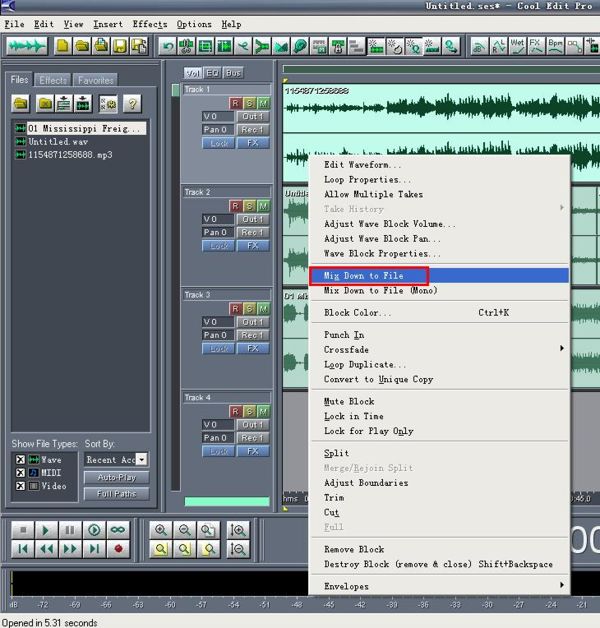Click the Zoom Out vertically icon

(238, 549)
